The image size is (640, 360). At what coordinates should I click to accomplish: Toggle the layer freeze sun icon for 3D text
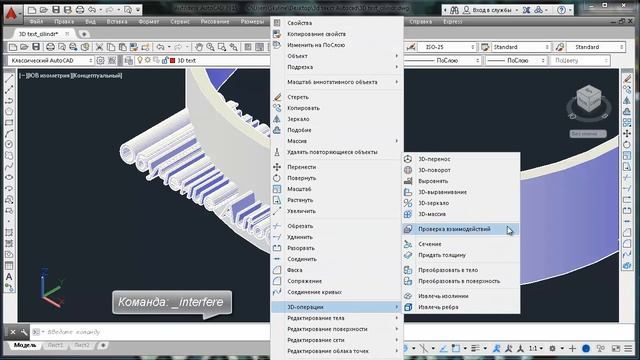pos(148,60)
